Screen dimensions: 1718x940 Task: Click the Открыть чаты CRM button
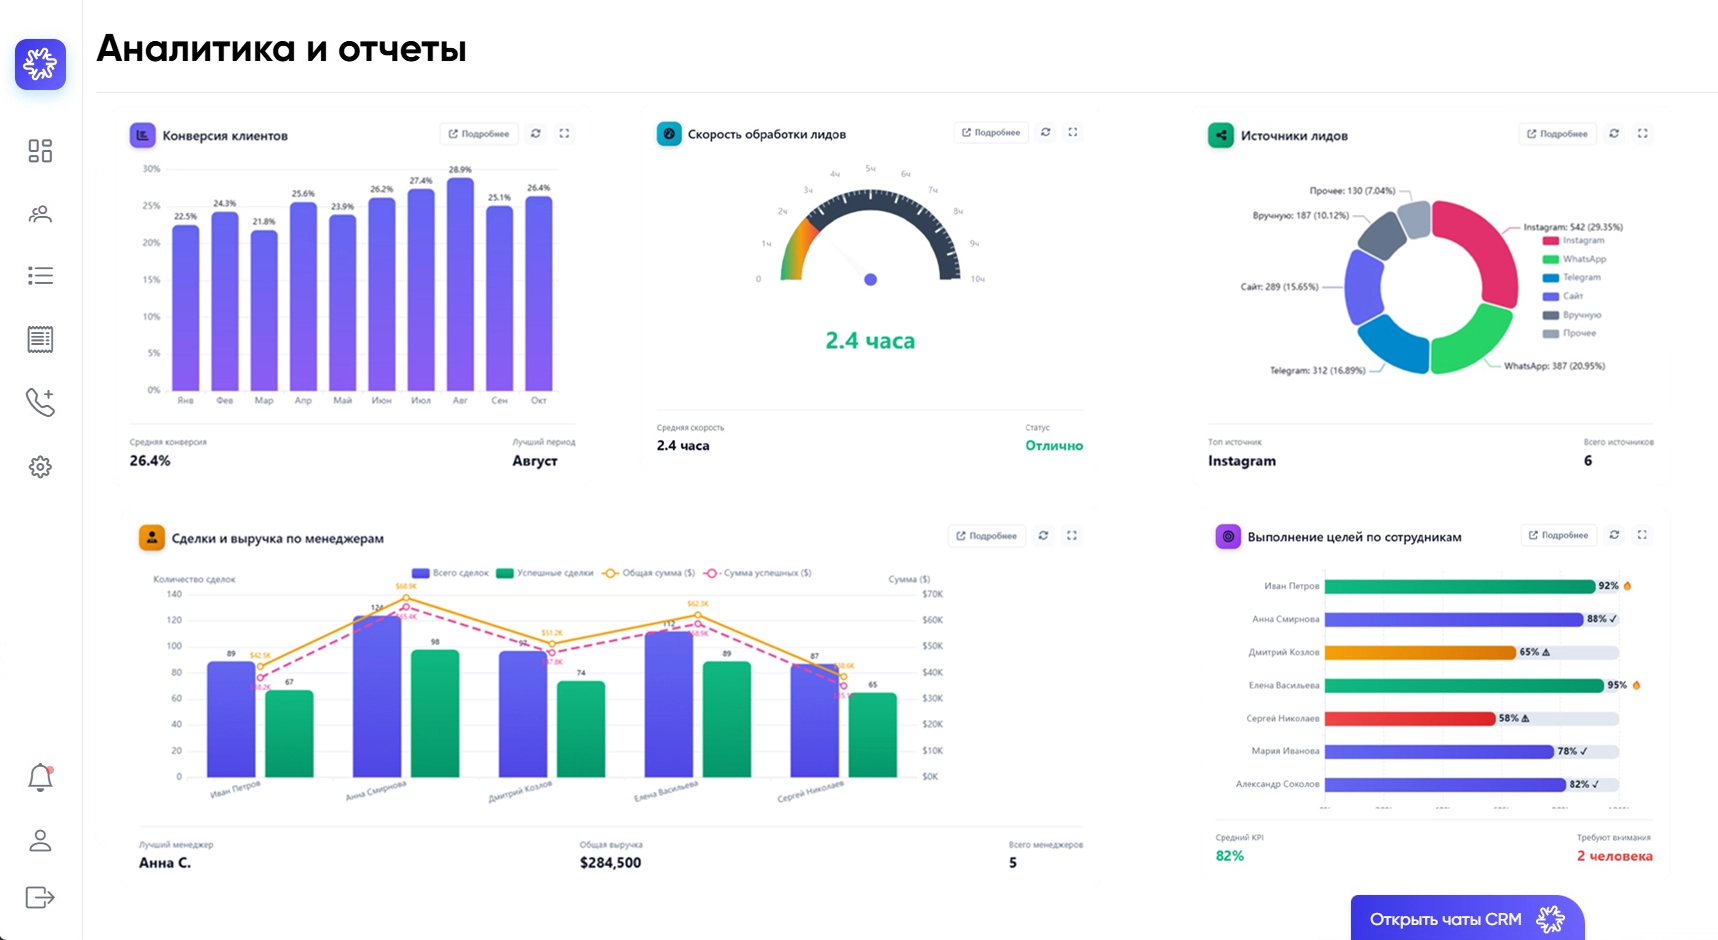1466,919
